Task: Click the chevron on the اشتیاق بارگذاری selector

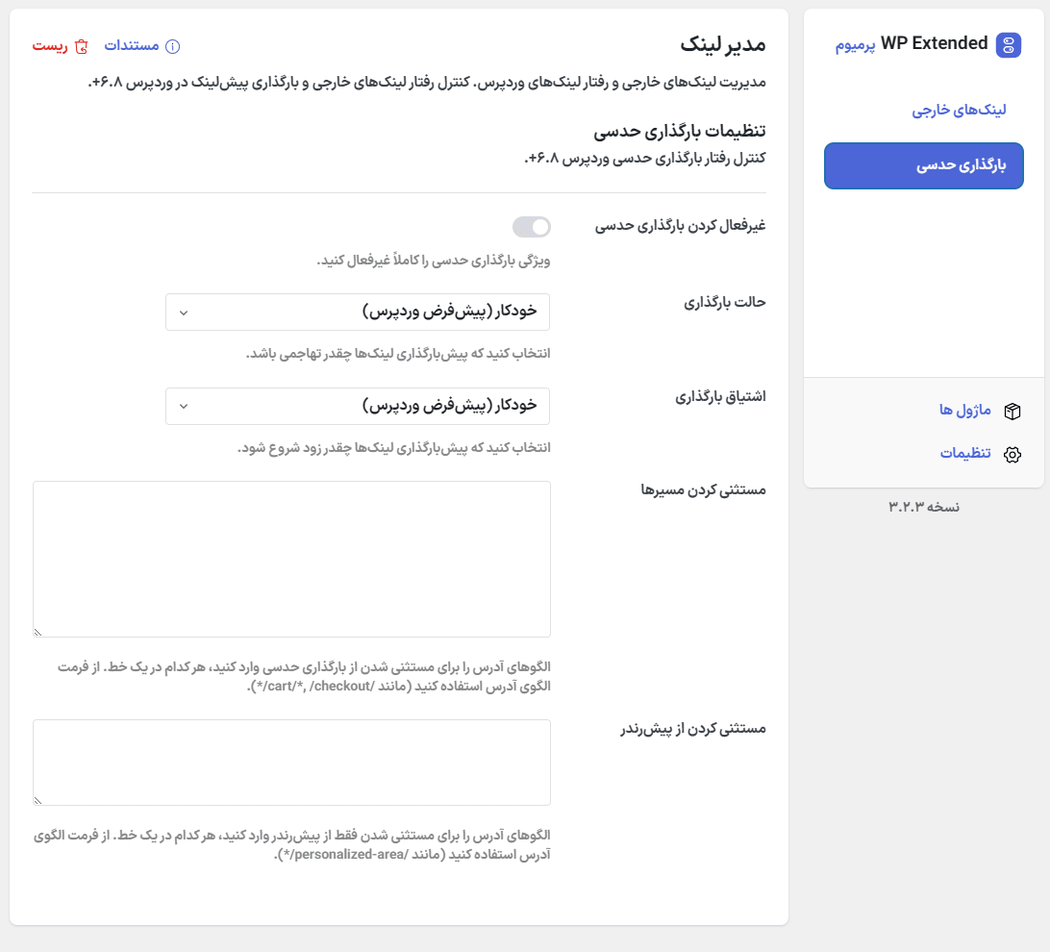Action: click(x=183, y=406)
